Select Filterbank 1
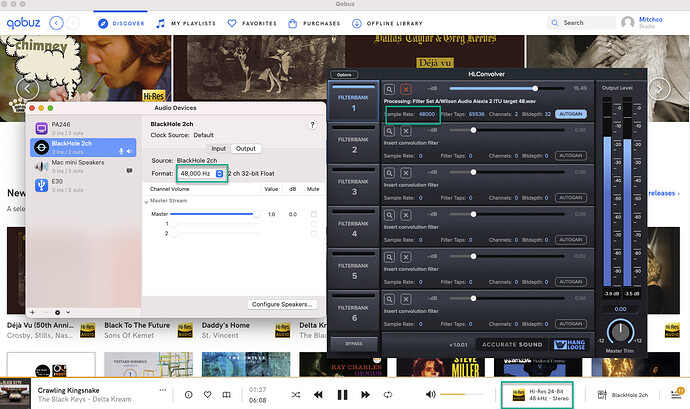Screen dimensions: 690x409 (x=353, y=102)
